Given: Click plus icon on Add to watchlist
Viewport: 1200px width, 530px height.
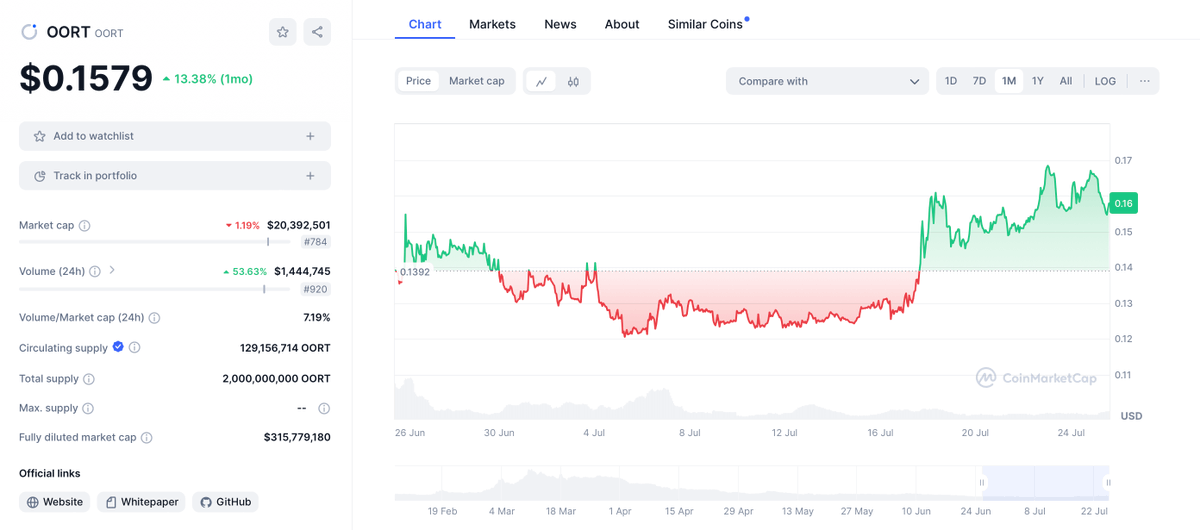Looking at the screenshot, I should pos(310,136).
